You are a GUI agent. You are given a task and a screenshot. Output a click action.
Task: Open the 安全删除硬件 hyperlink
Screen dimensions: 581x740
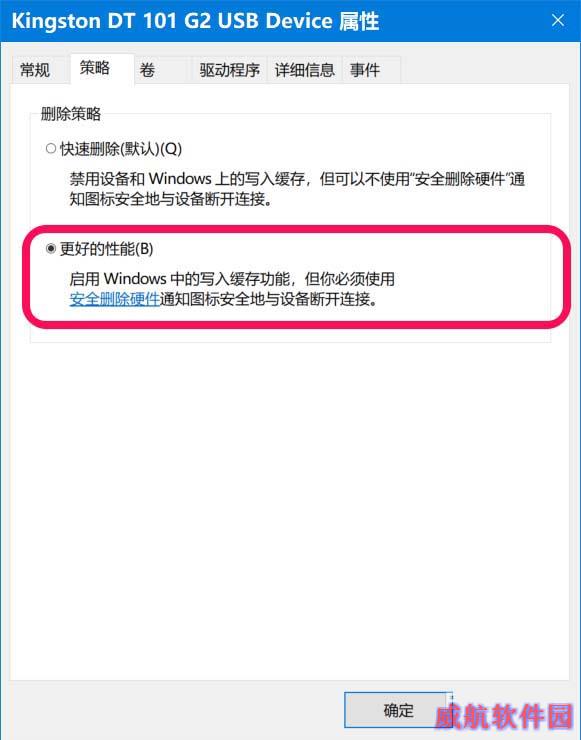point(115,299)
